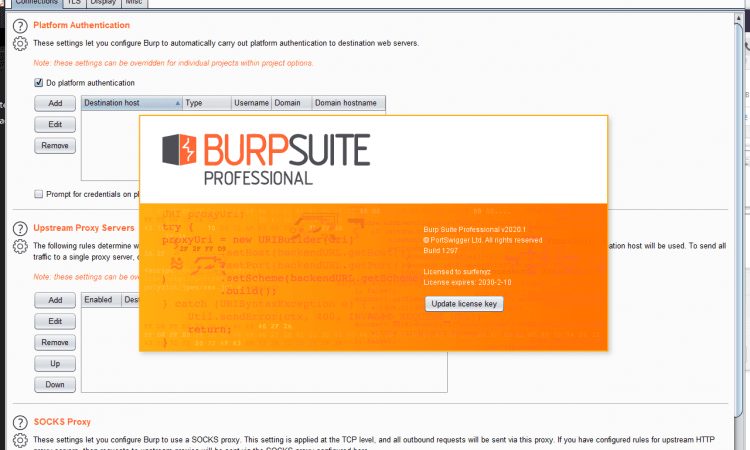This screenshot has height=450, width=750.
Task: Open help for Upstream Proxy Servers
Action: tap(20, 229)
